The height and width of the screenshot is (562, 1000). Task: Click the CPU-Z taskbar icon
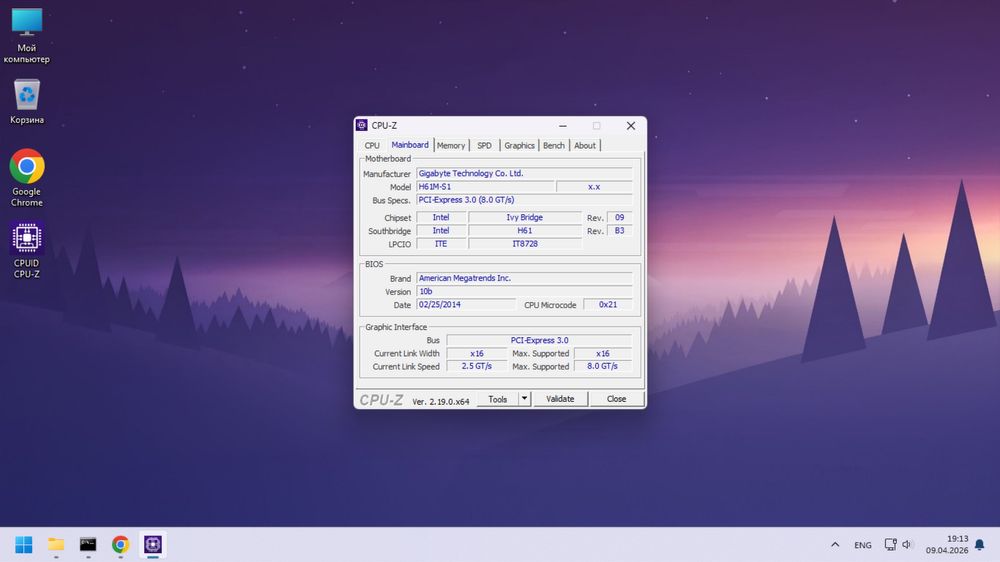[152, 544]
